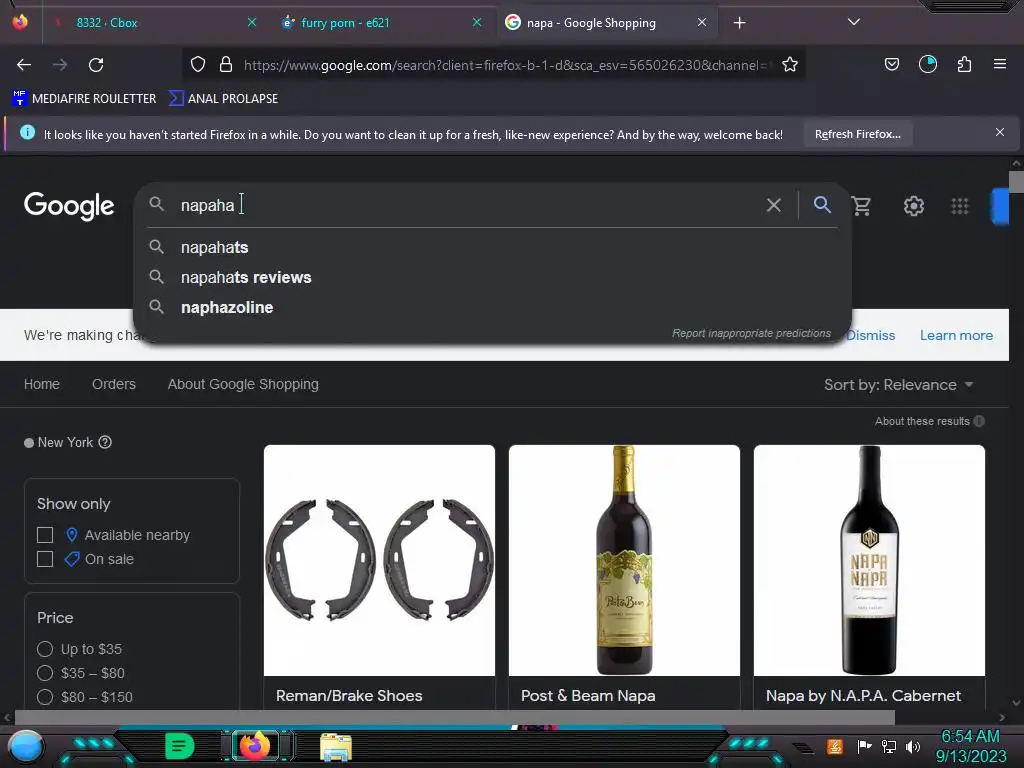
Task: Open the Pocket save icon
Action: 891,64
